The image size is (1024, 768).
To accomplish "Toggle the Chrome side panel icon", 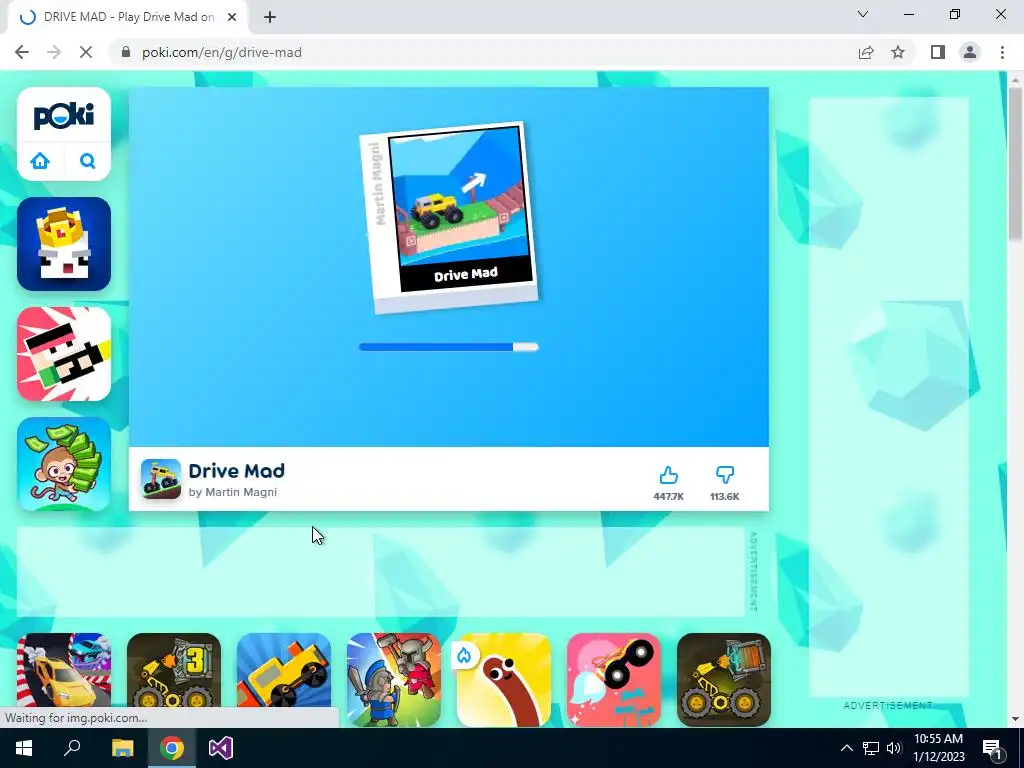I will (938, 52).
